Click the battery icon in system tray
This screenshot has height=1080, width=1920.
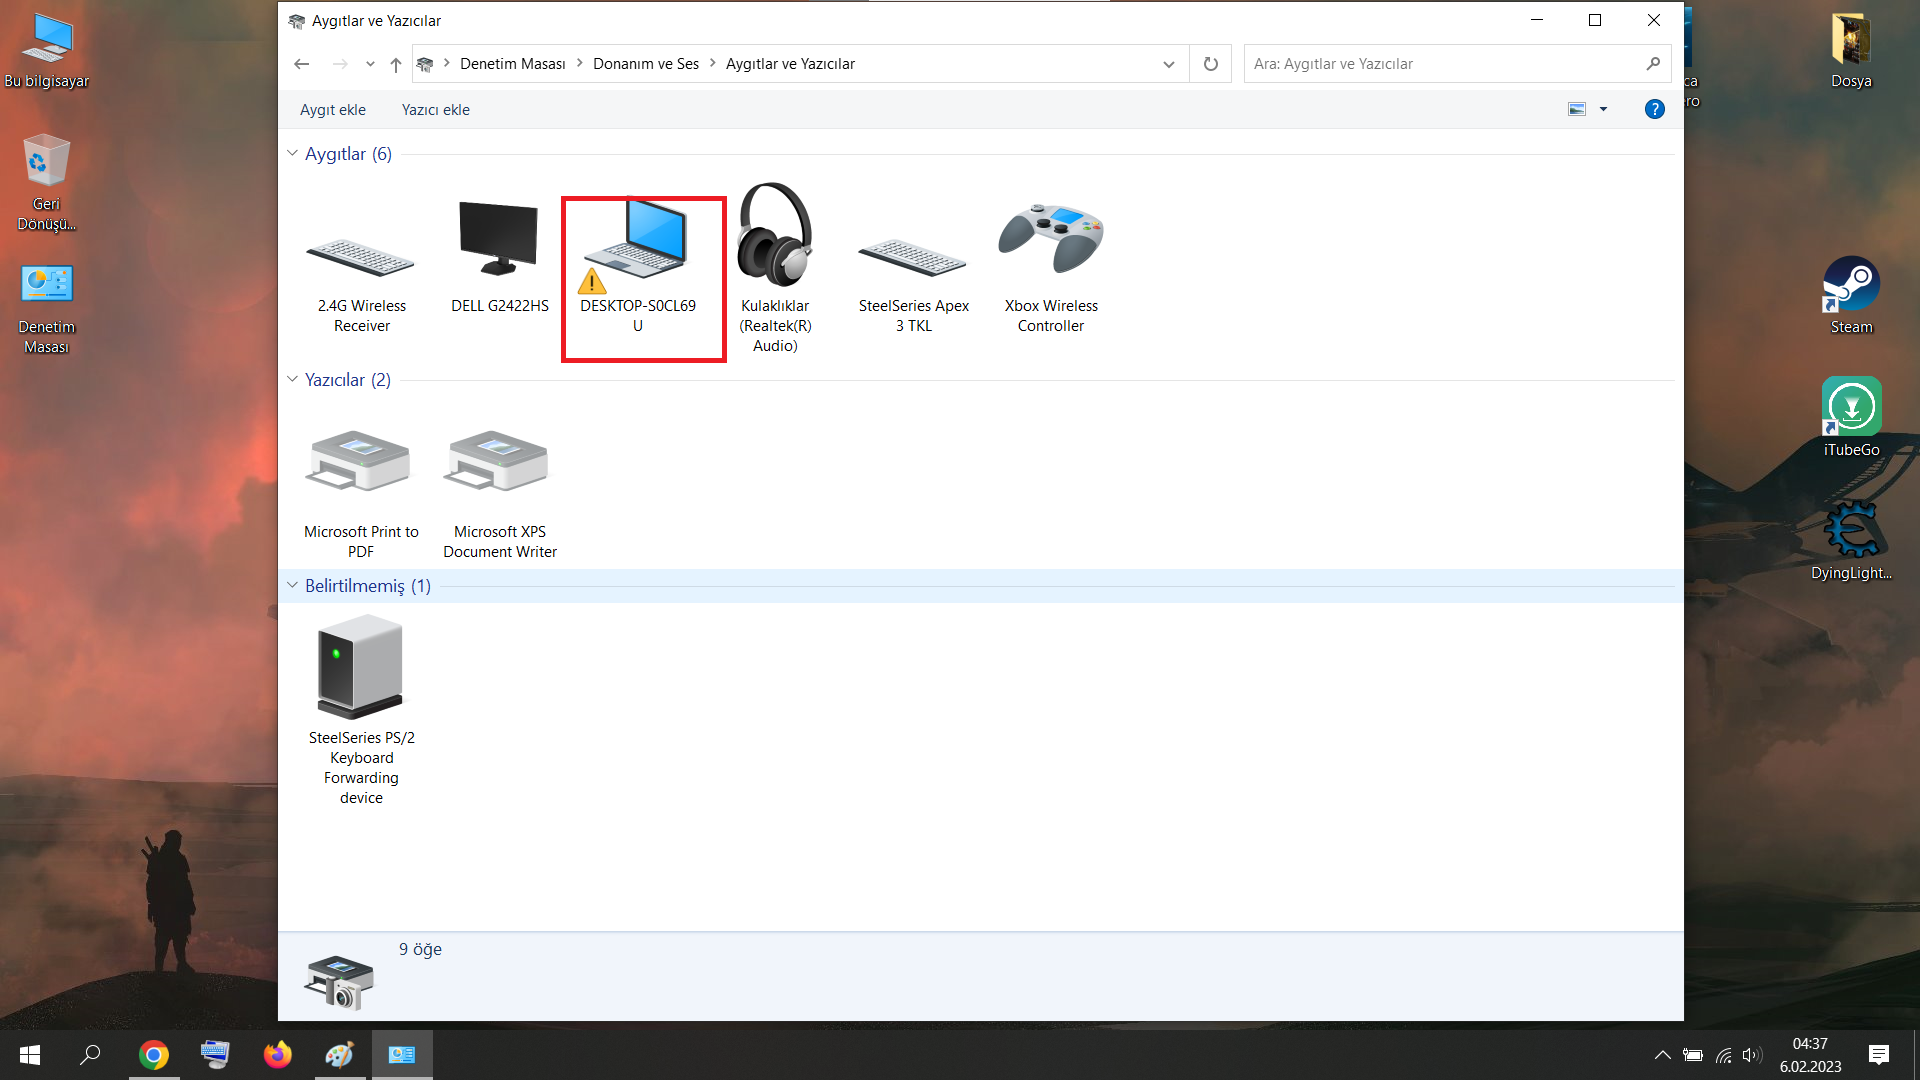pos(1692,1055)
